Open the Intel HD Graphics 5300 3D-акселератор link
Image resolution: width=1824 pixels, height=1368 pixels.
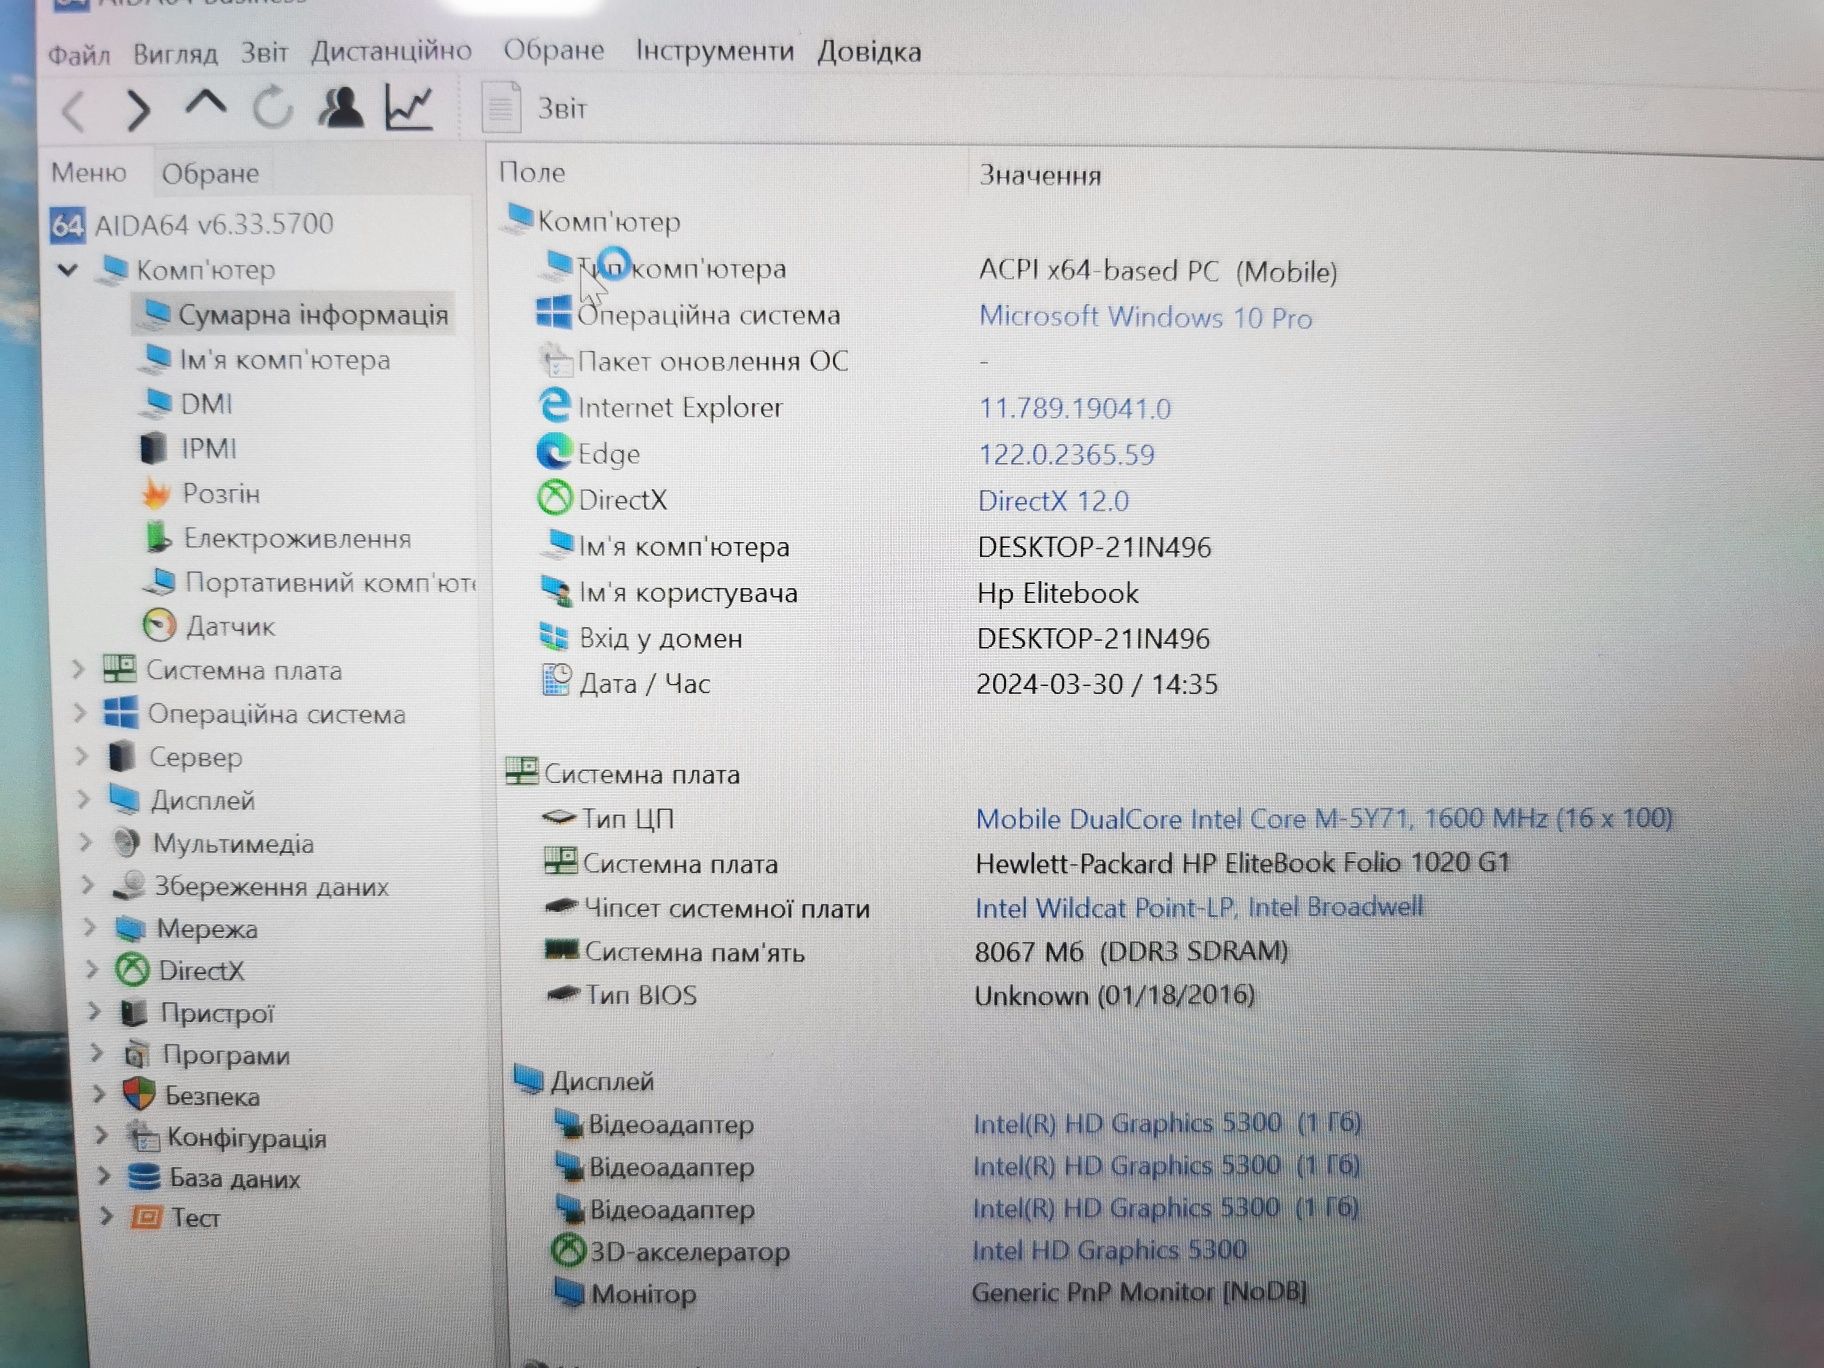1110,1250
